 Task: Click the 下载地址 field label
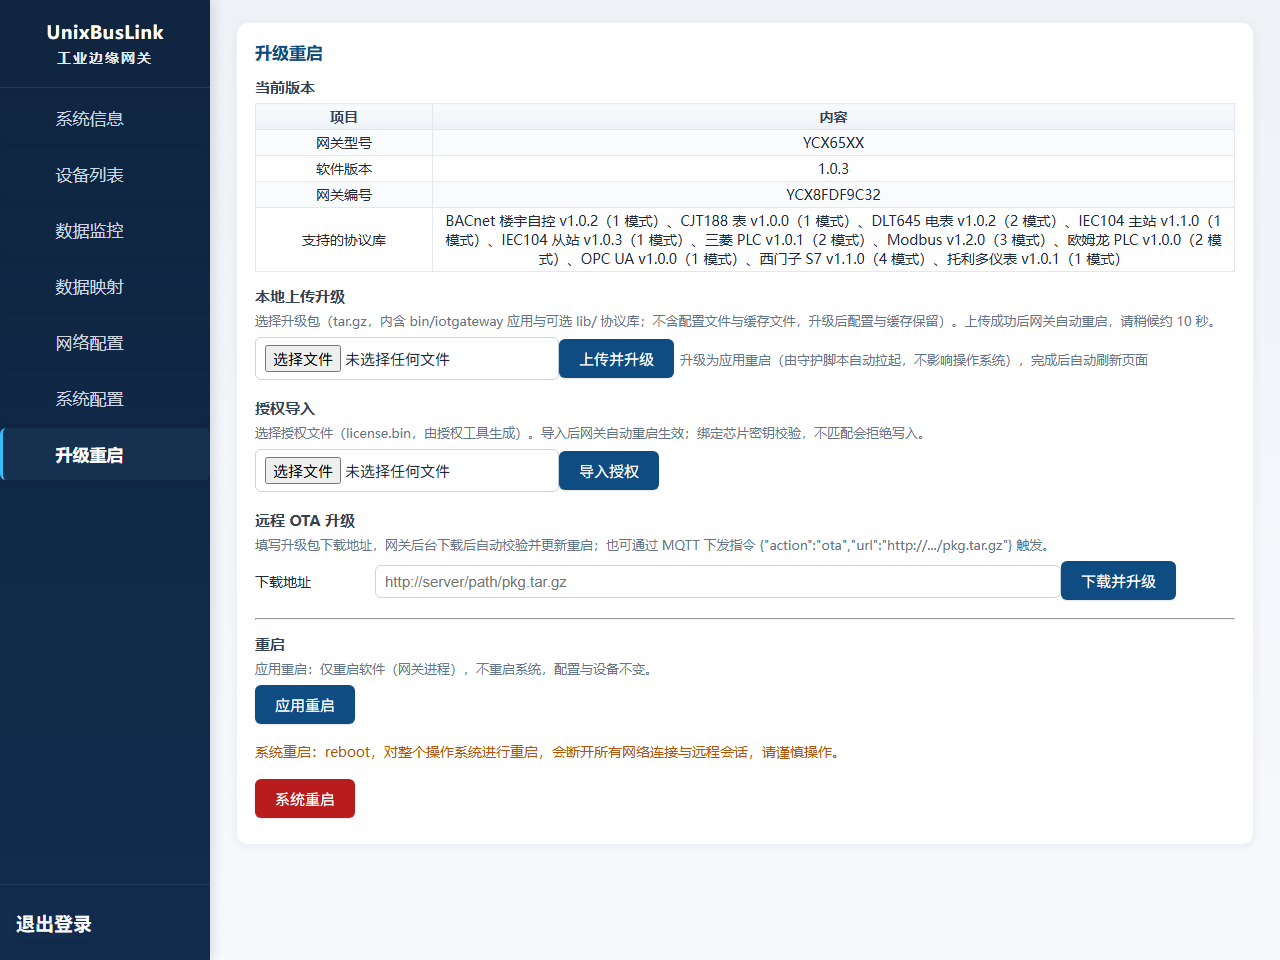(x=283, y=582)
